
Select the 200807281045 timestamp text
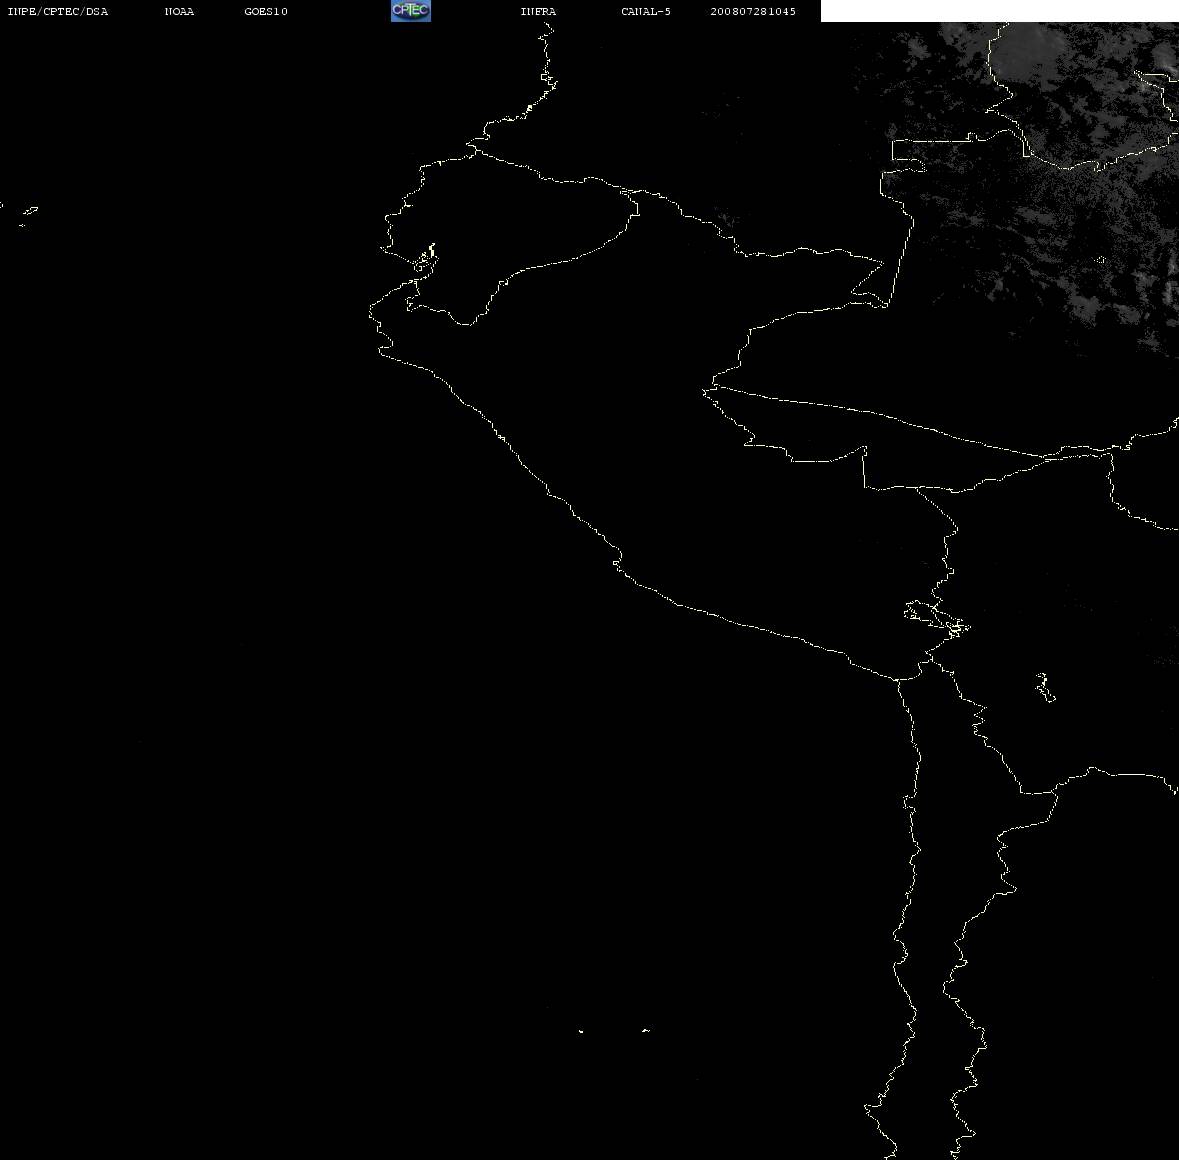tap(753, 11)
